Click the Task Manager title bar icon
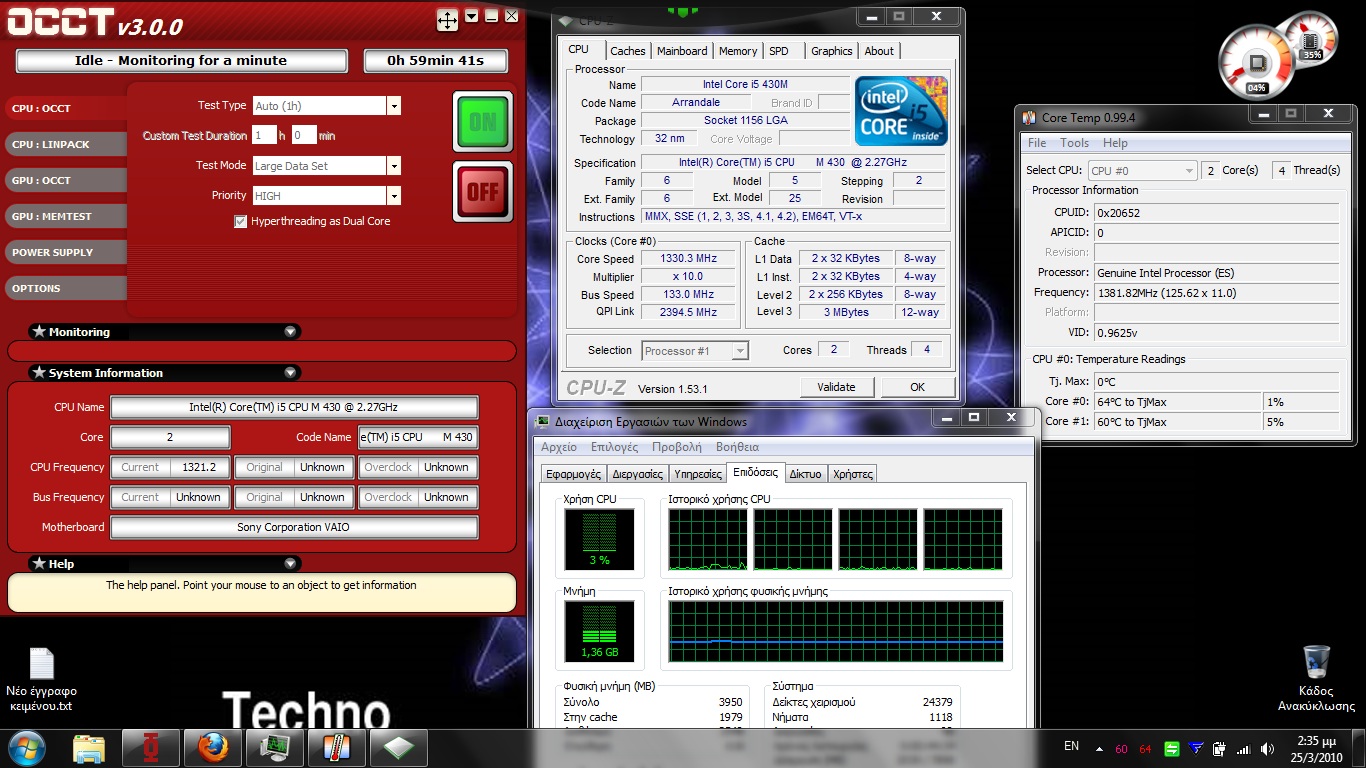The width and height of the screenshot is (1366, 768). pos(543,421)
